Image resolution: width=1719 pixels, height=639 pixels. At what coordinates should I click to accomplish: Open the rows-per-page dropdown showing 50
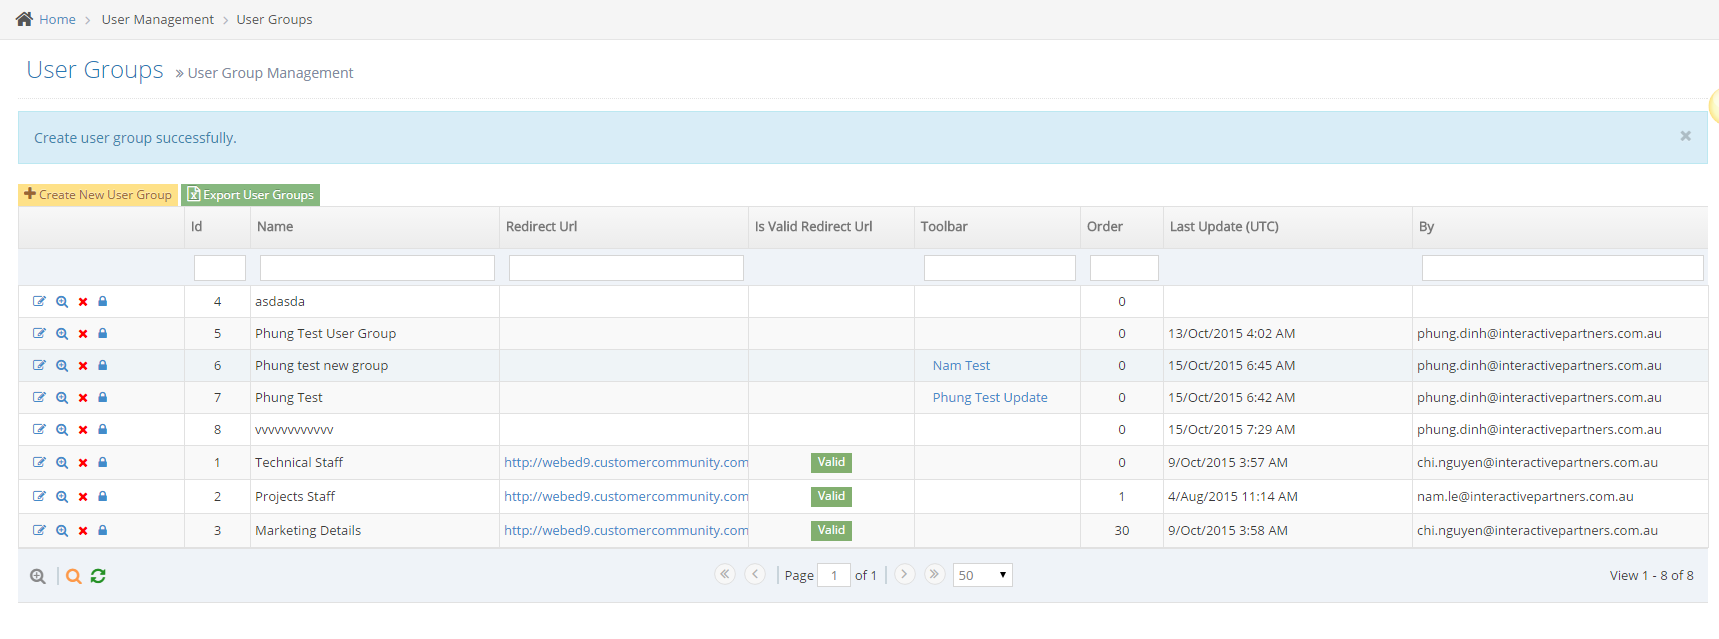(982, 575)
